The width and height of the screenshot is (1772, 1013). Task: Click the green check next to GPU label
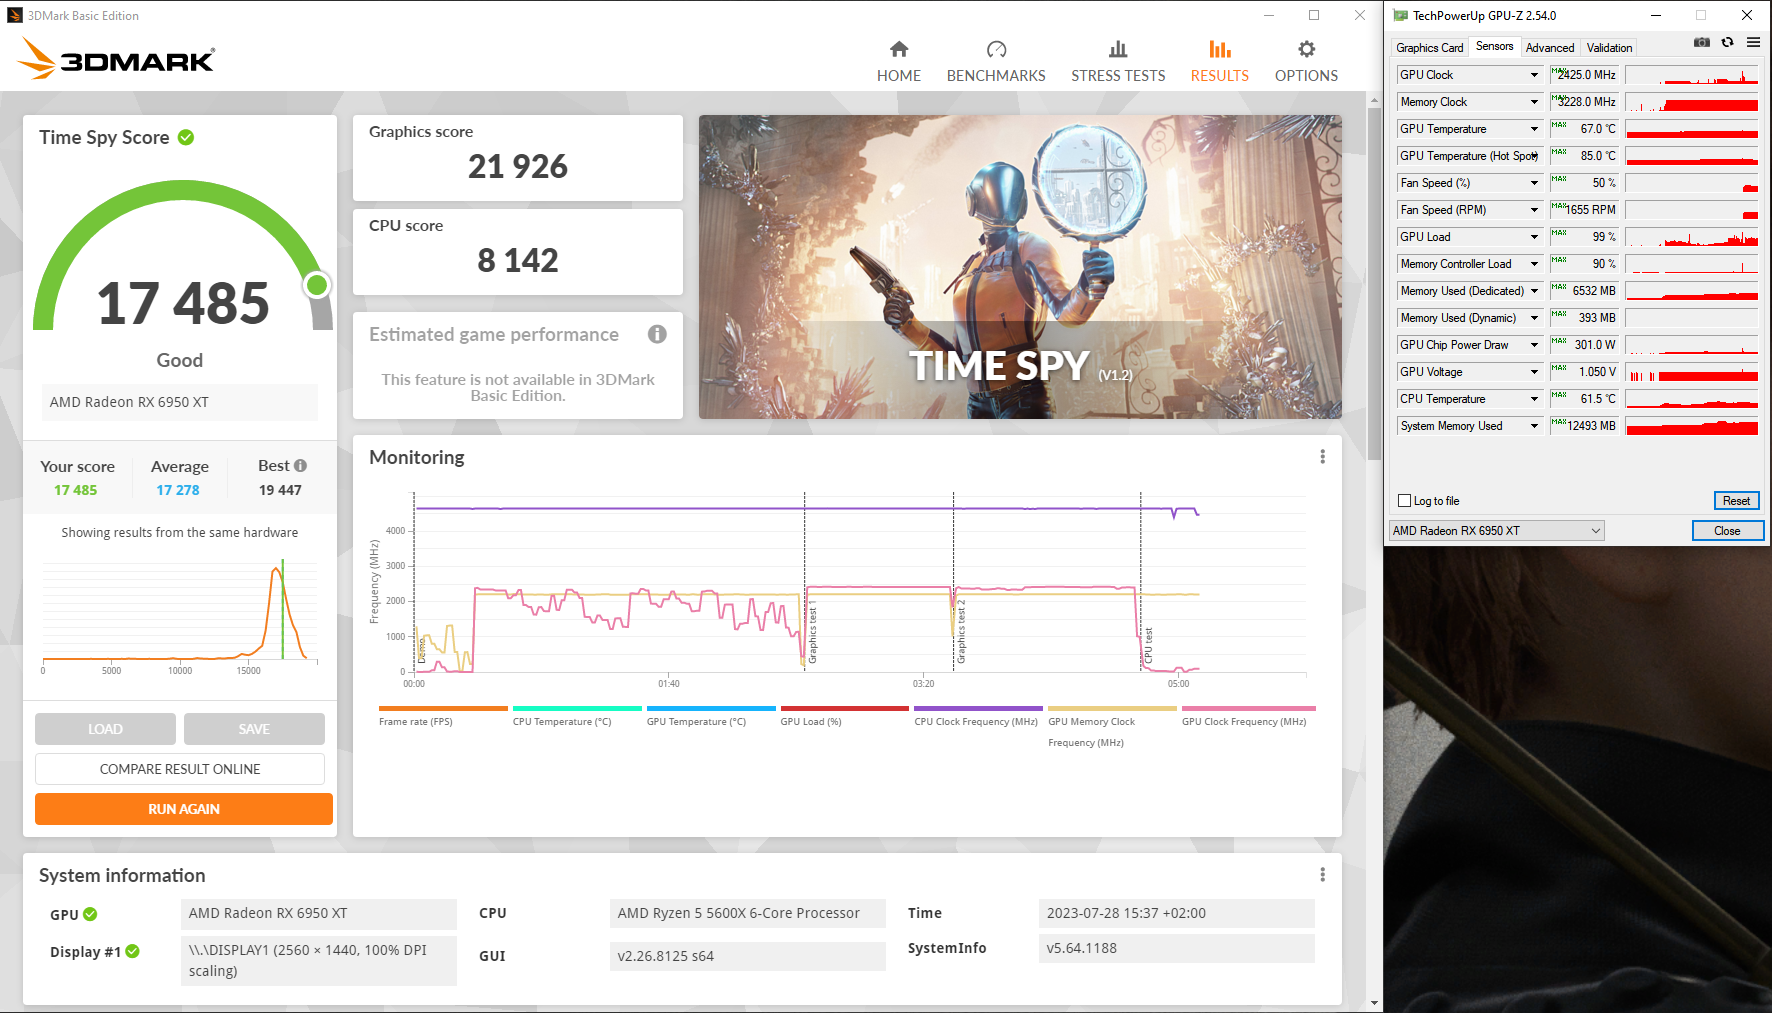tap(90, 914)
